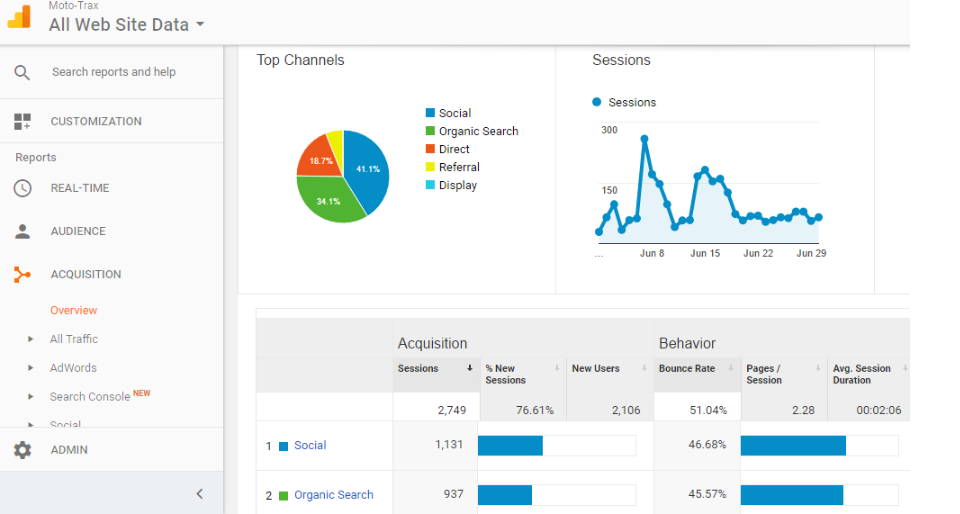960x514 pixels.
Task: Click the Real-Time clock icon
Action: (x=22, y=188)
